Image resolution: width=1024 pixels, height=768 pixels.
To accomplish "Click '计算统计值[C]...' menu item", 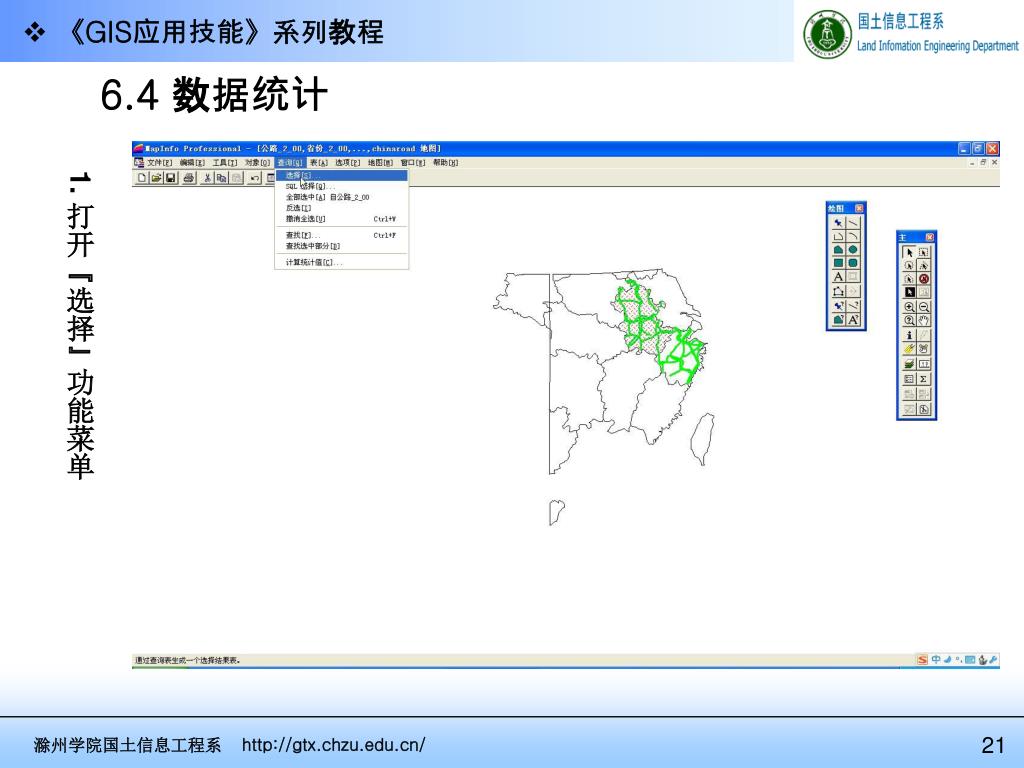I will coord(313,262).
